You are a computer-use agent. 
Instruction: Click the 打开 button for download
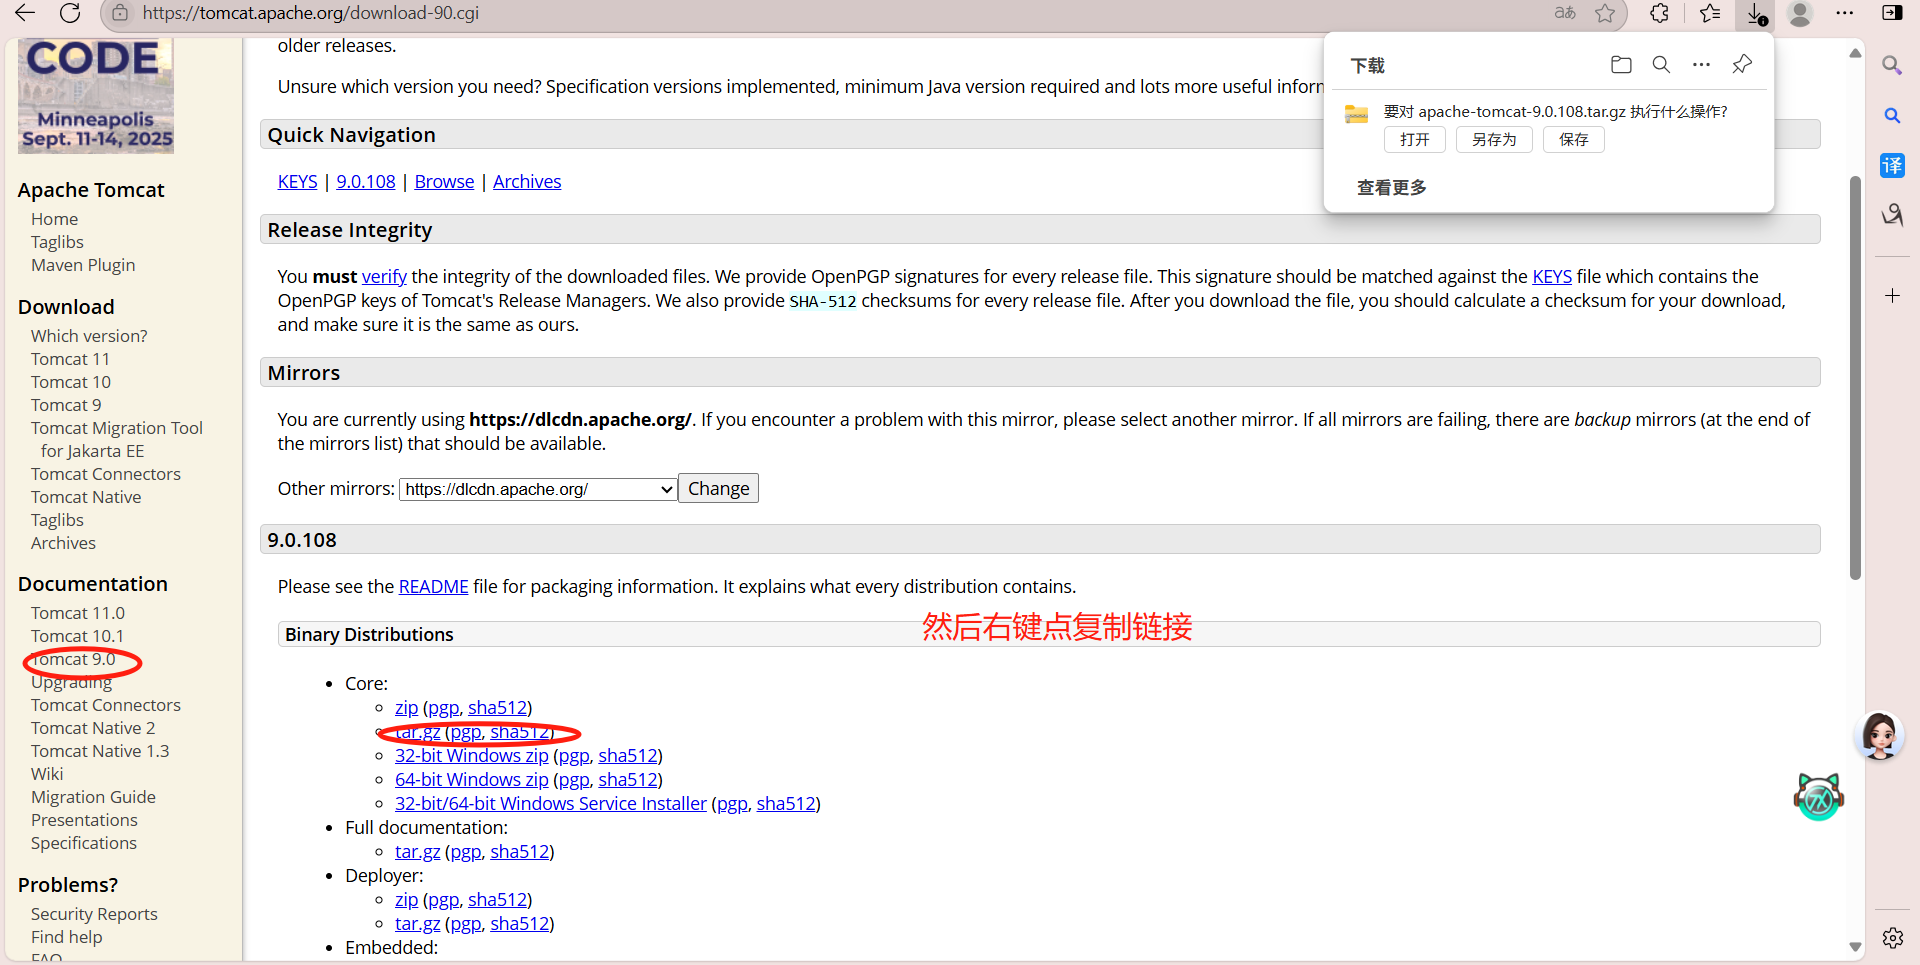pos(1414,140)
